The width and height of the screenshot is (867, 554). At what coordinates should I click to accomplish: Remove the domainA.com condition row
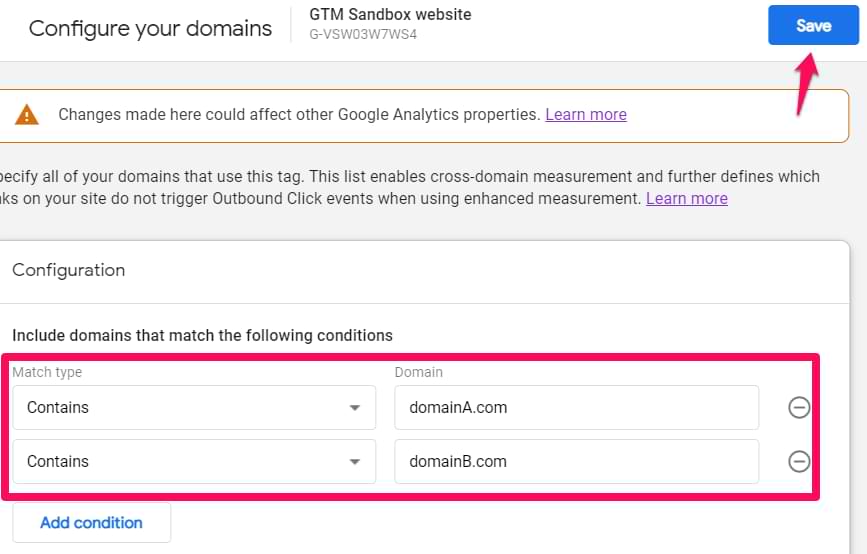tap(798, 407)
